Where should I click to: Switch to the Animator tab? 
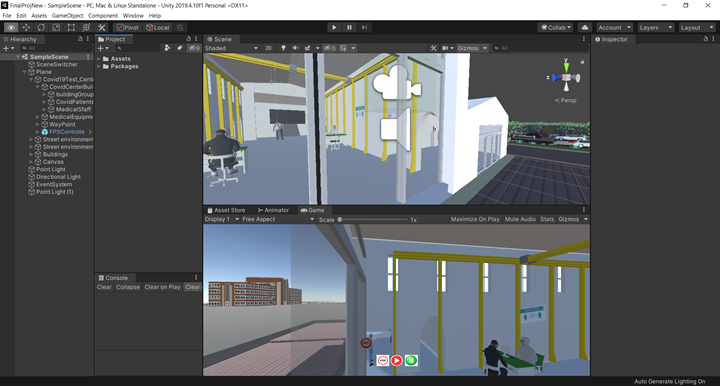273,210
